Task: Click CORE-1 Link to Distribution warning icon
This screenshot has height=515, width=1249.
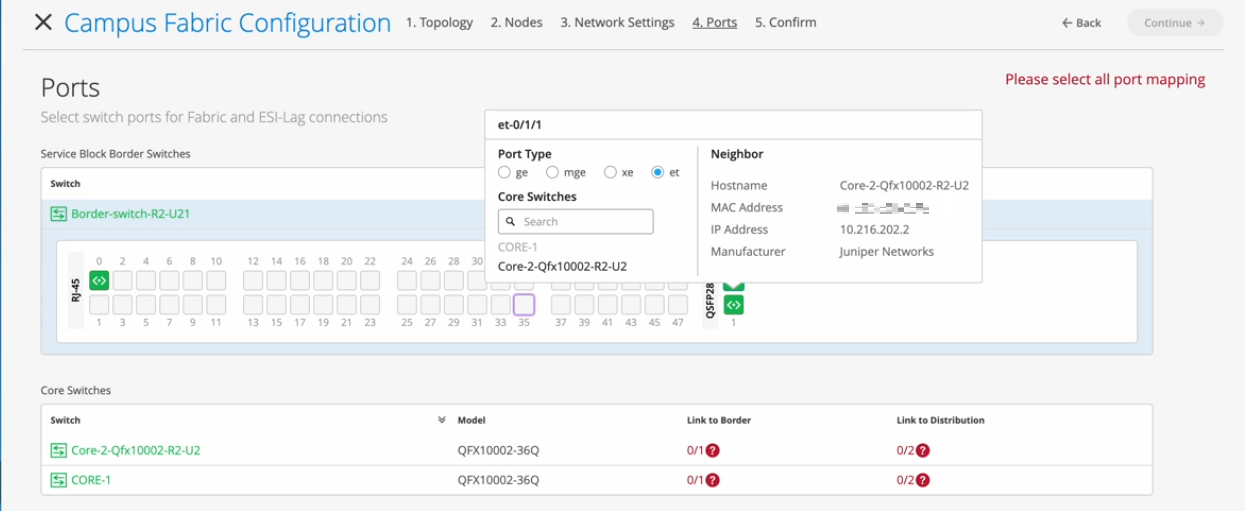Action: (923, 480)
